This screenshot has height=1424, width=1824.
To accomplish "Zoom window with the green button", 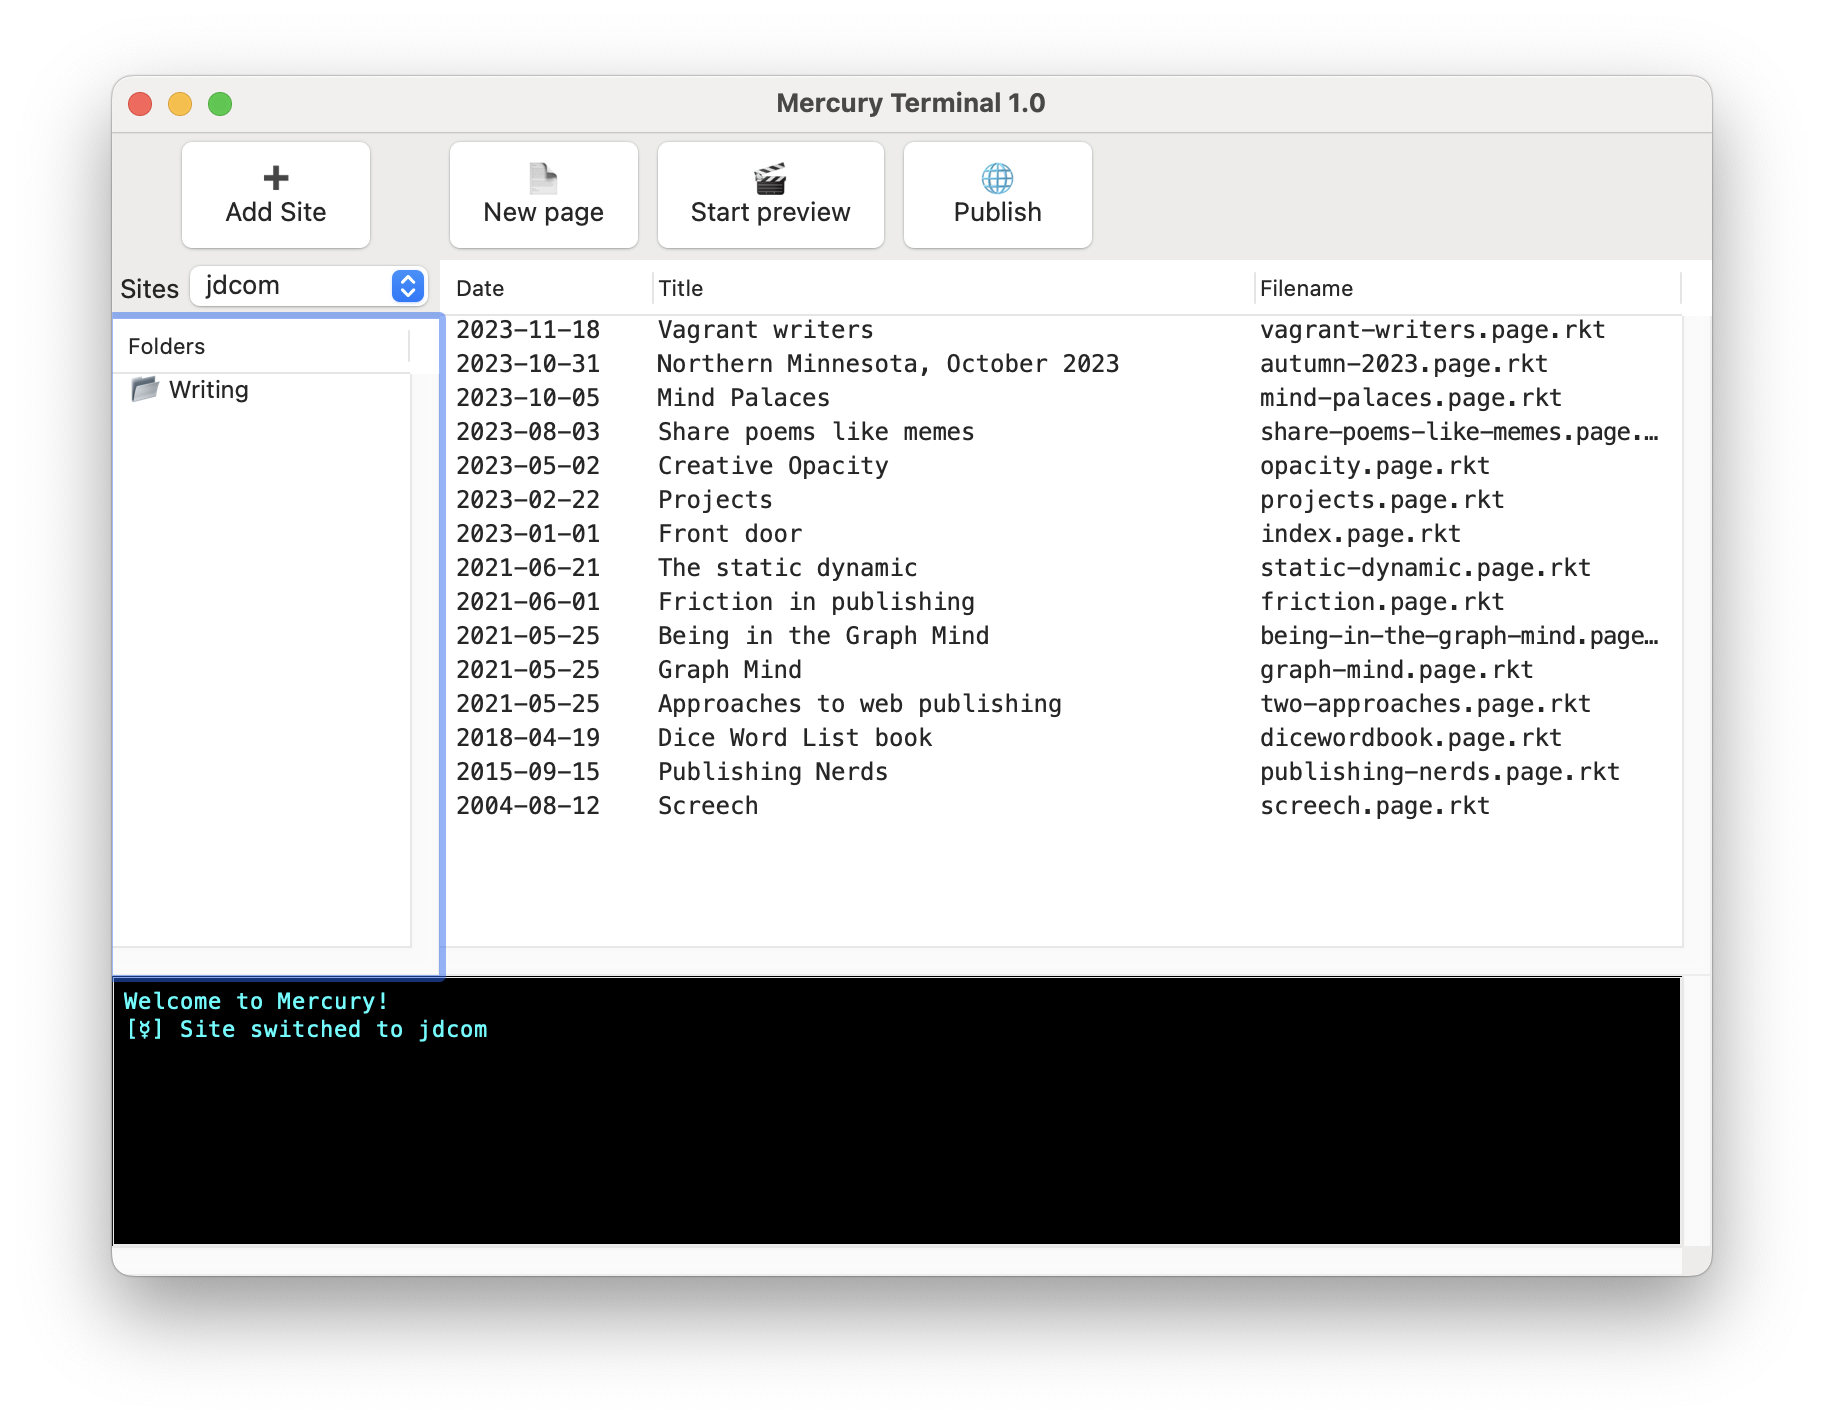I will [x=220, y=104].
